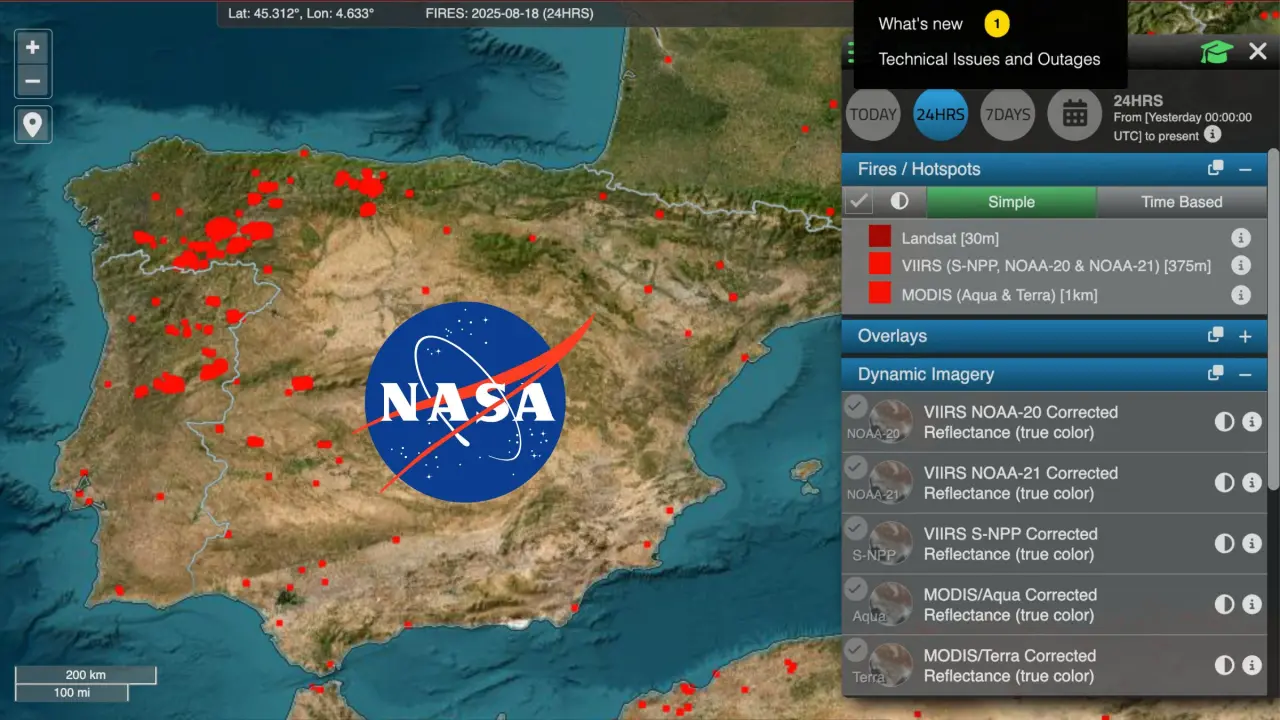1280x720 pixels.
Task: Open the graduation cap tutorial icon
Action: tap(1216, 52)
